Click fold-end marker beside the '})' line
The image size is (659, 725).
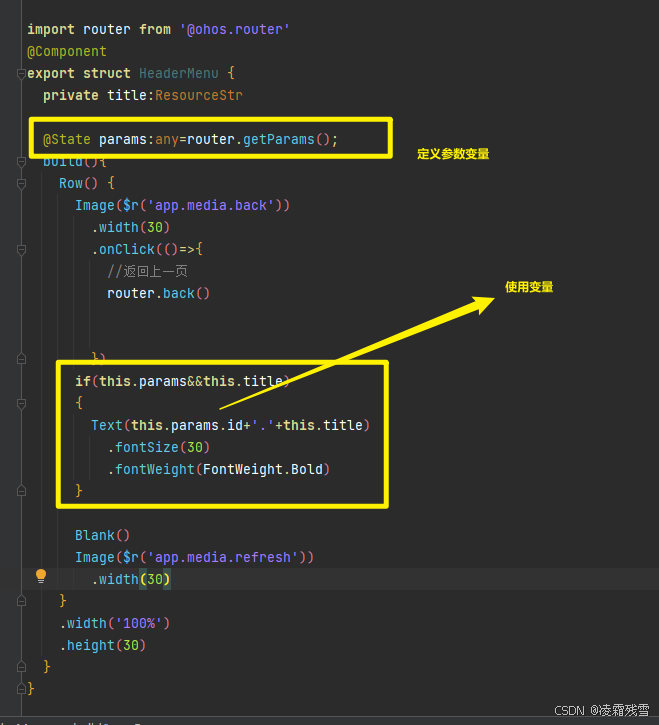click(x=21, y=359)
